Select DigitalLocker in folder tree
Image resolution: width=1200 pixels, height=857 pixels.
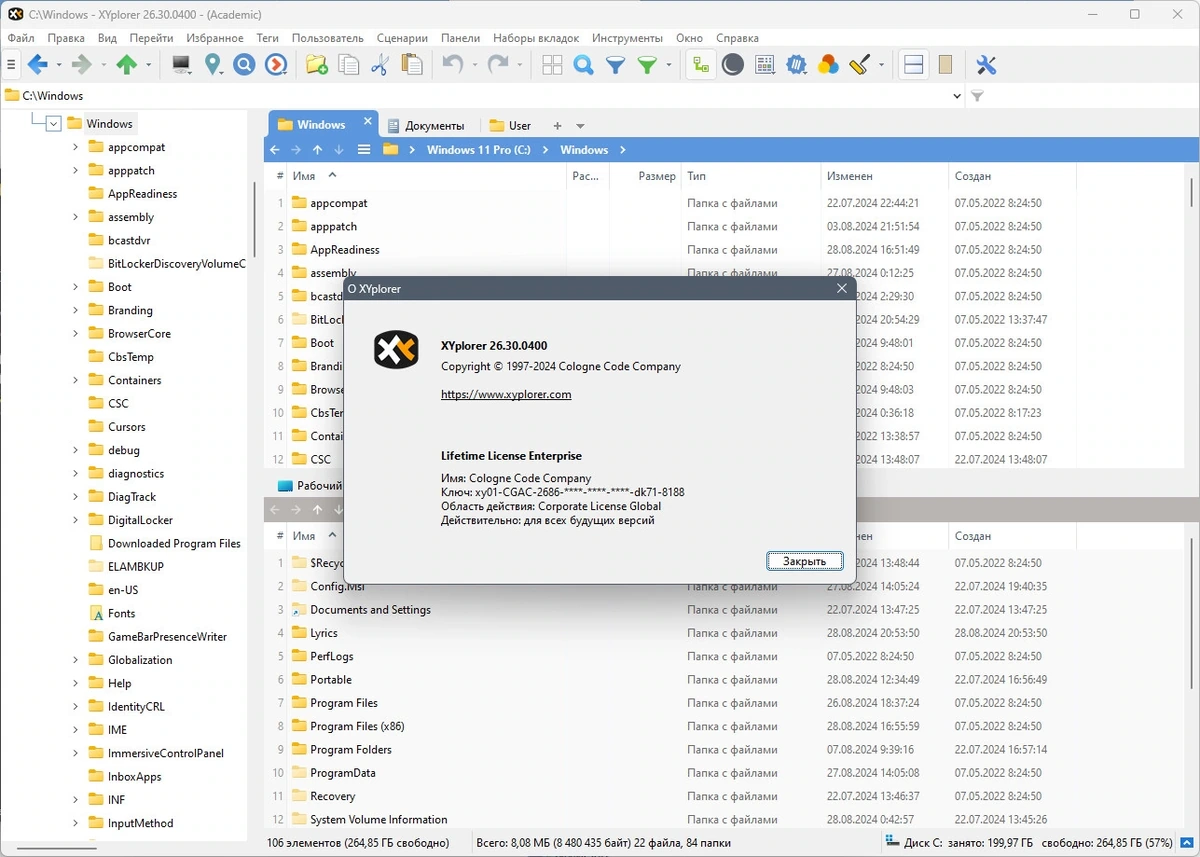click(140, 520)
